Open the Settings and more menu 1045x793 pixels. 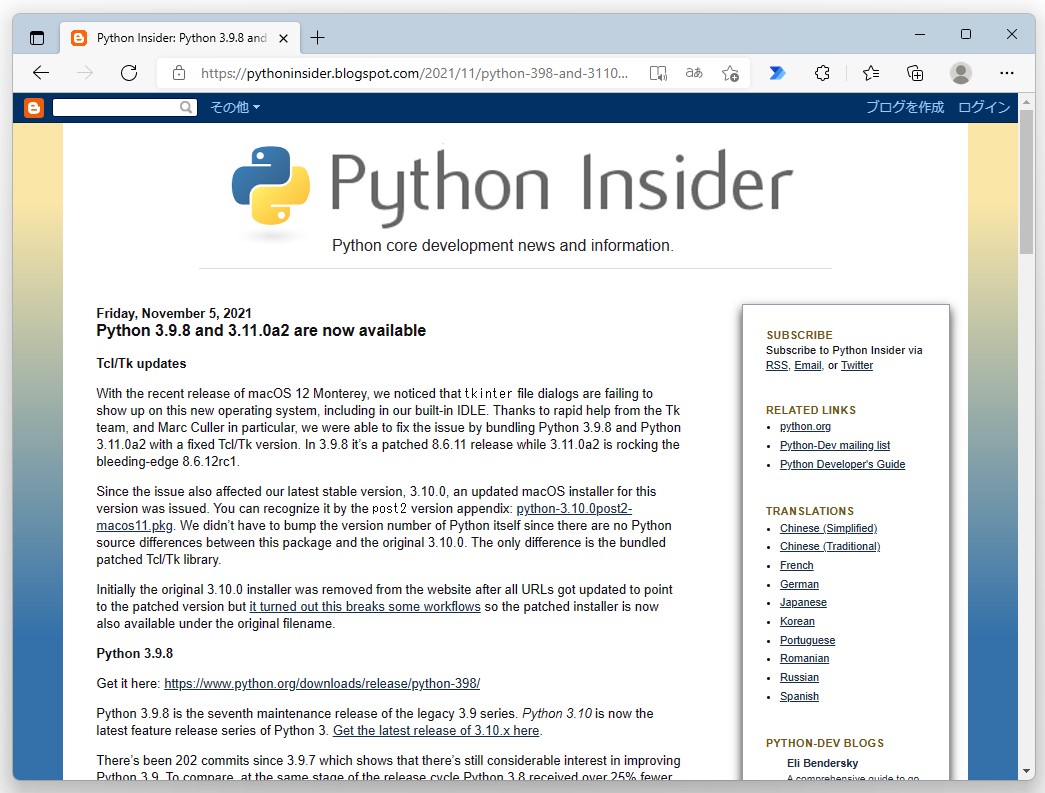[1007, 72]
